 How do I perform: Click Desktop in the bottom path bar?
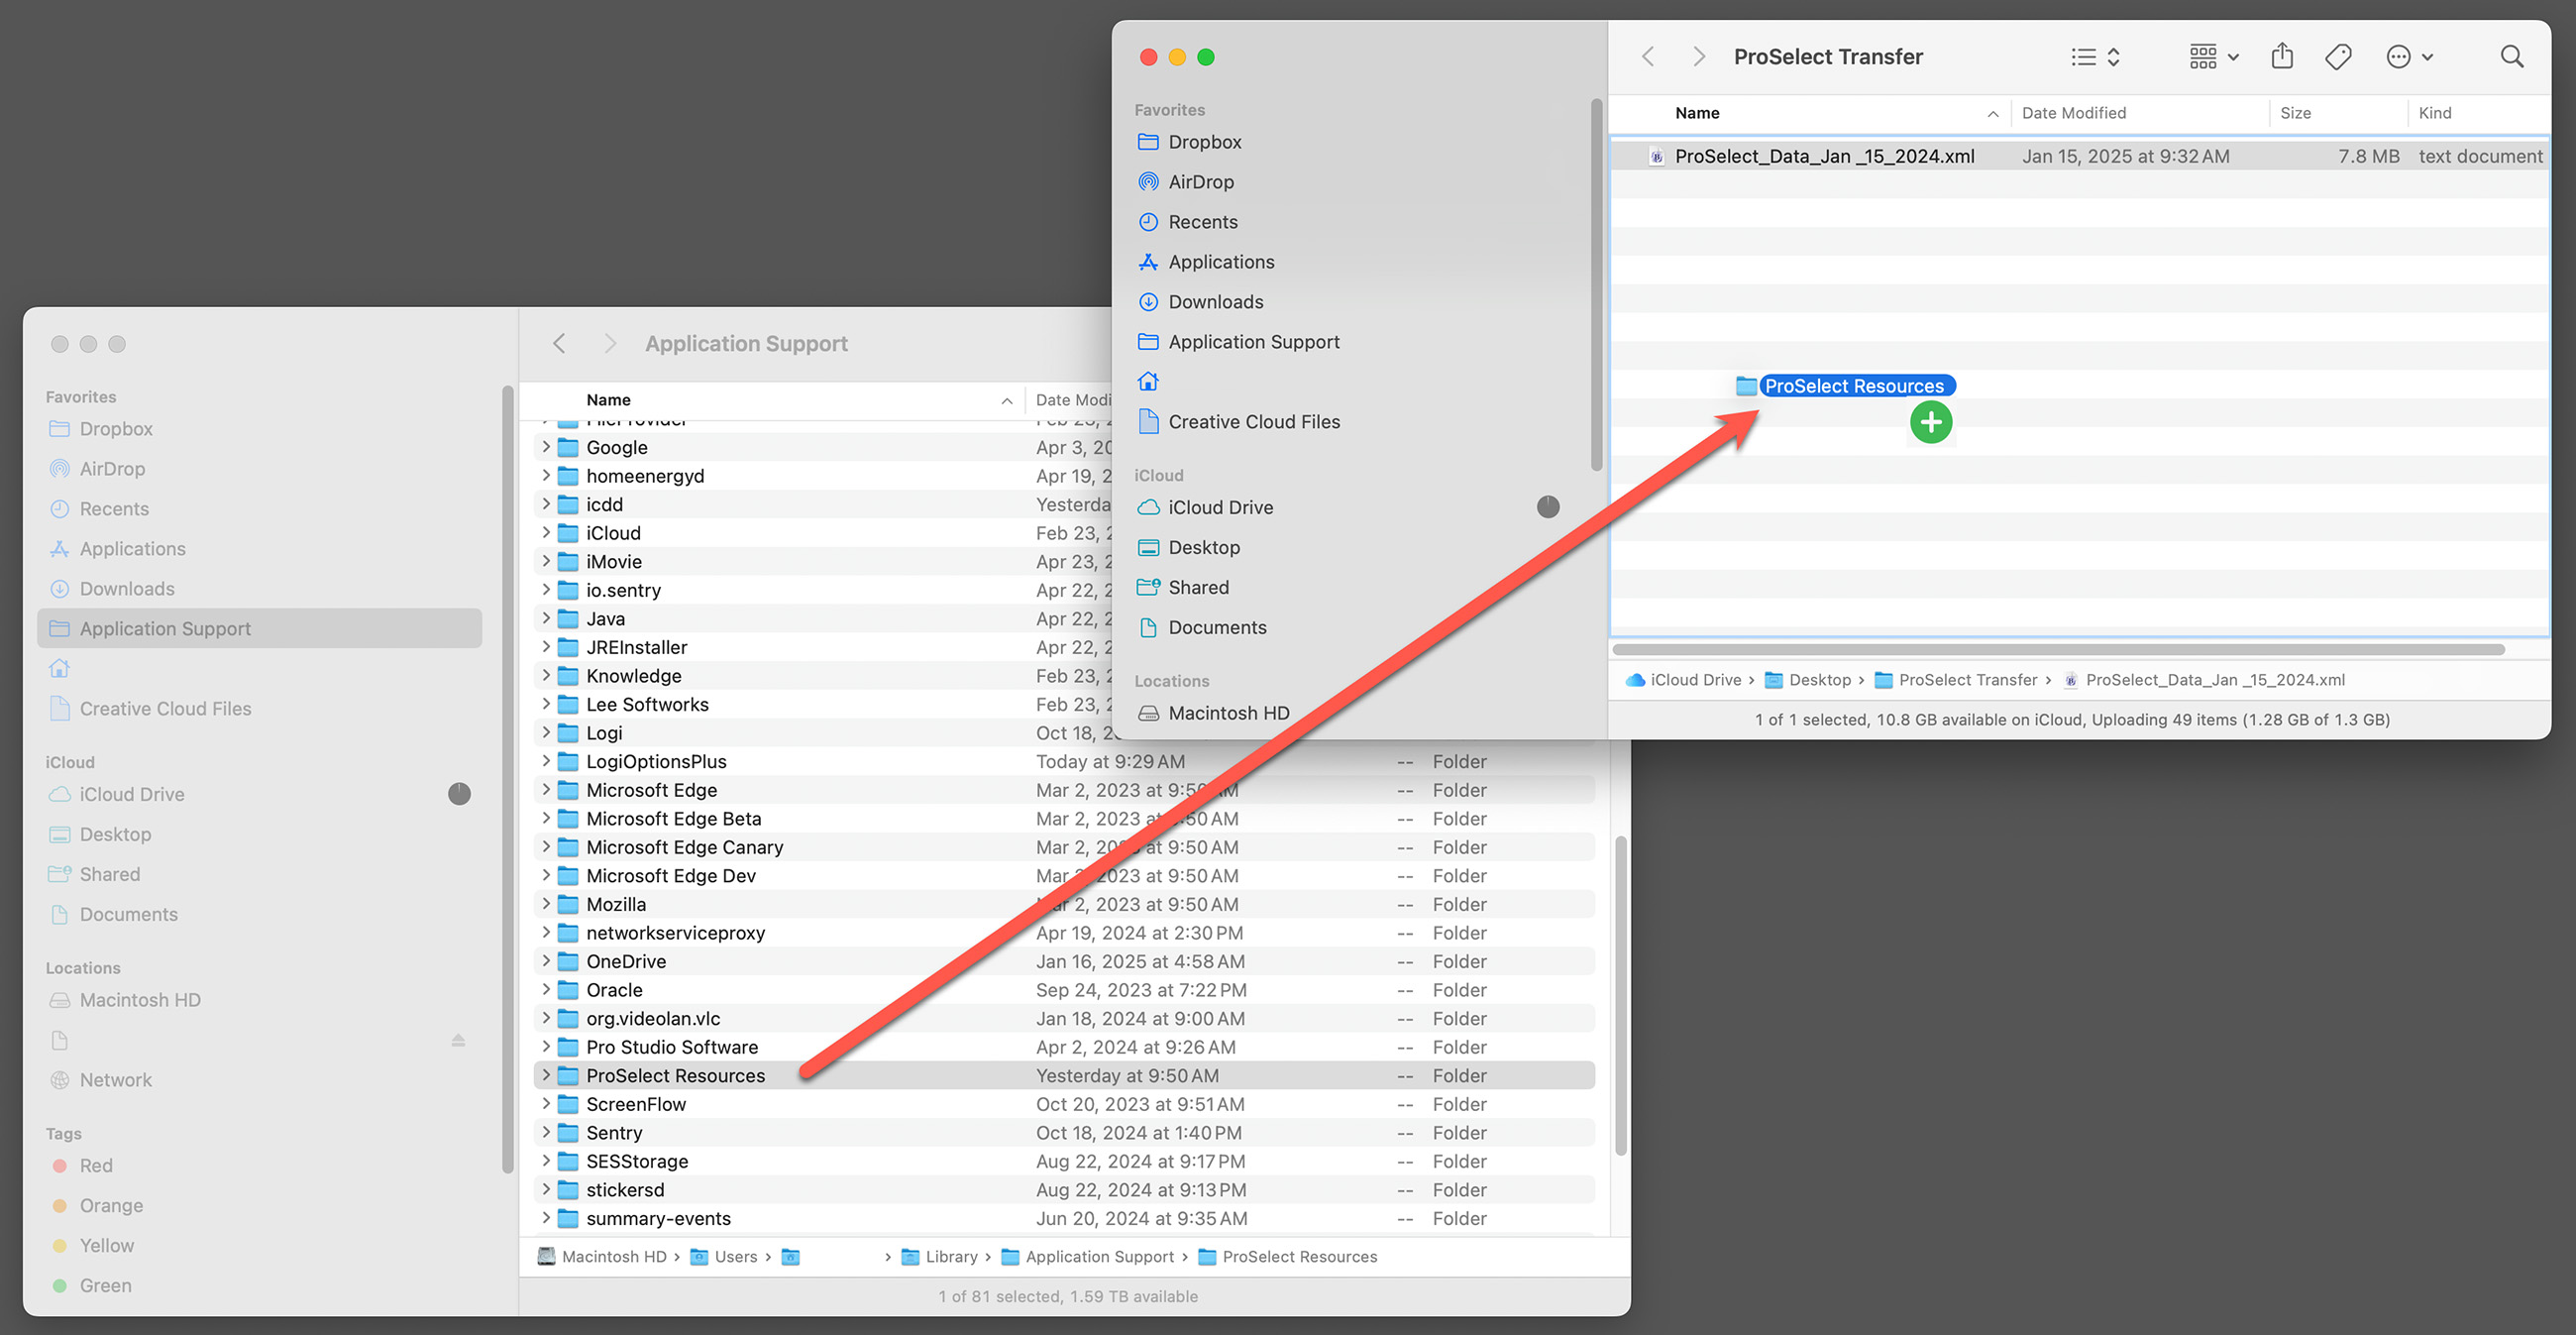tap(1819, 680)
